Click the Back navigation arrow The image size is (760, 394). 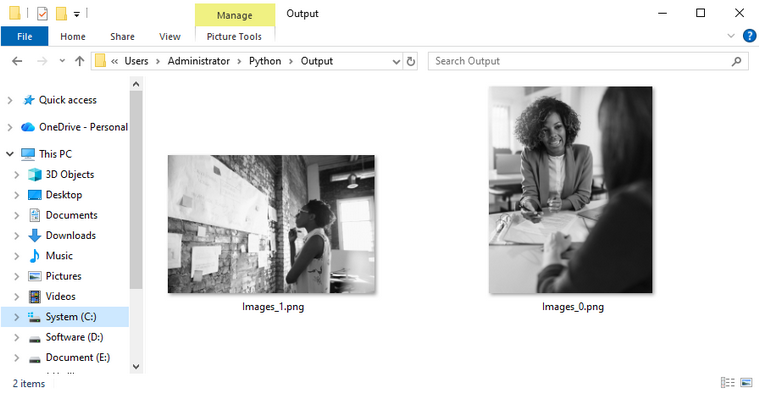pyautogui.click(x=17, y=61)
